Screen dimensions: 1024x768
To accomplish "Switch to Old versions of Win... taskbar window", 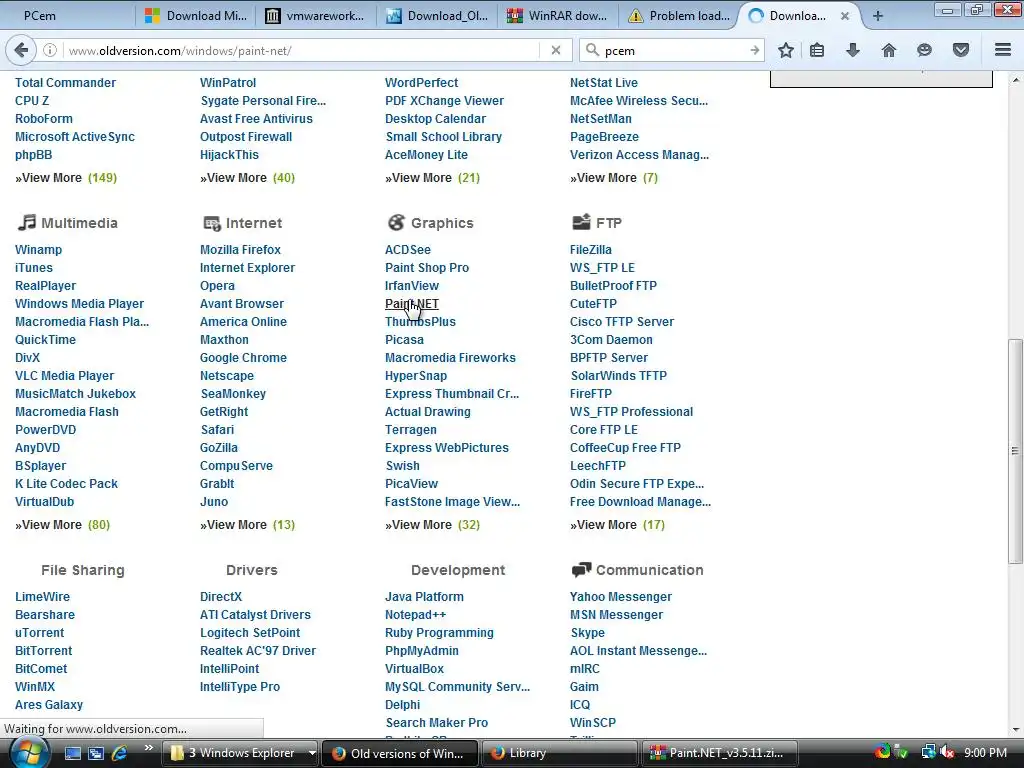I will 400,753.
